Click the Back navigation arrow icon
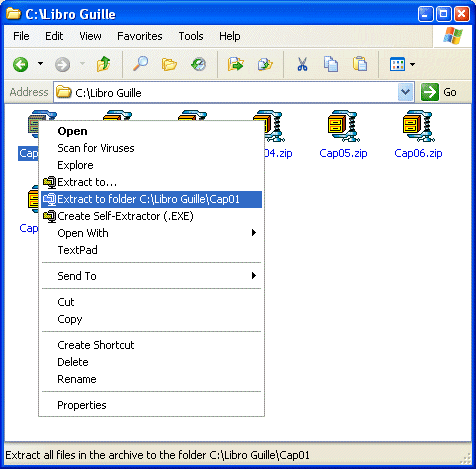The height and width of the screenshot is (469, 476). point(21,64)
